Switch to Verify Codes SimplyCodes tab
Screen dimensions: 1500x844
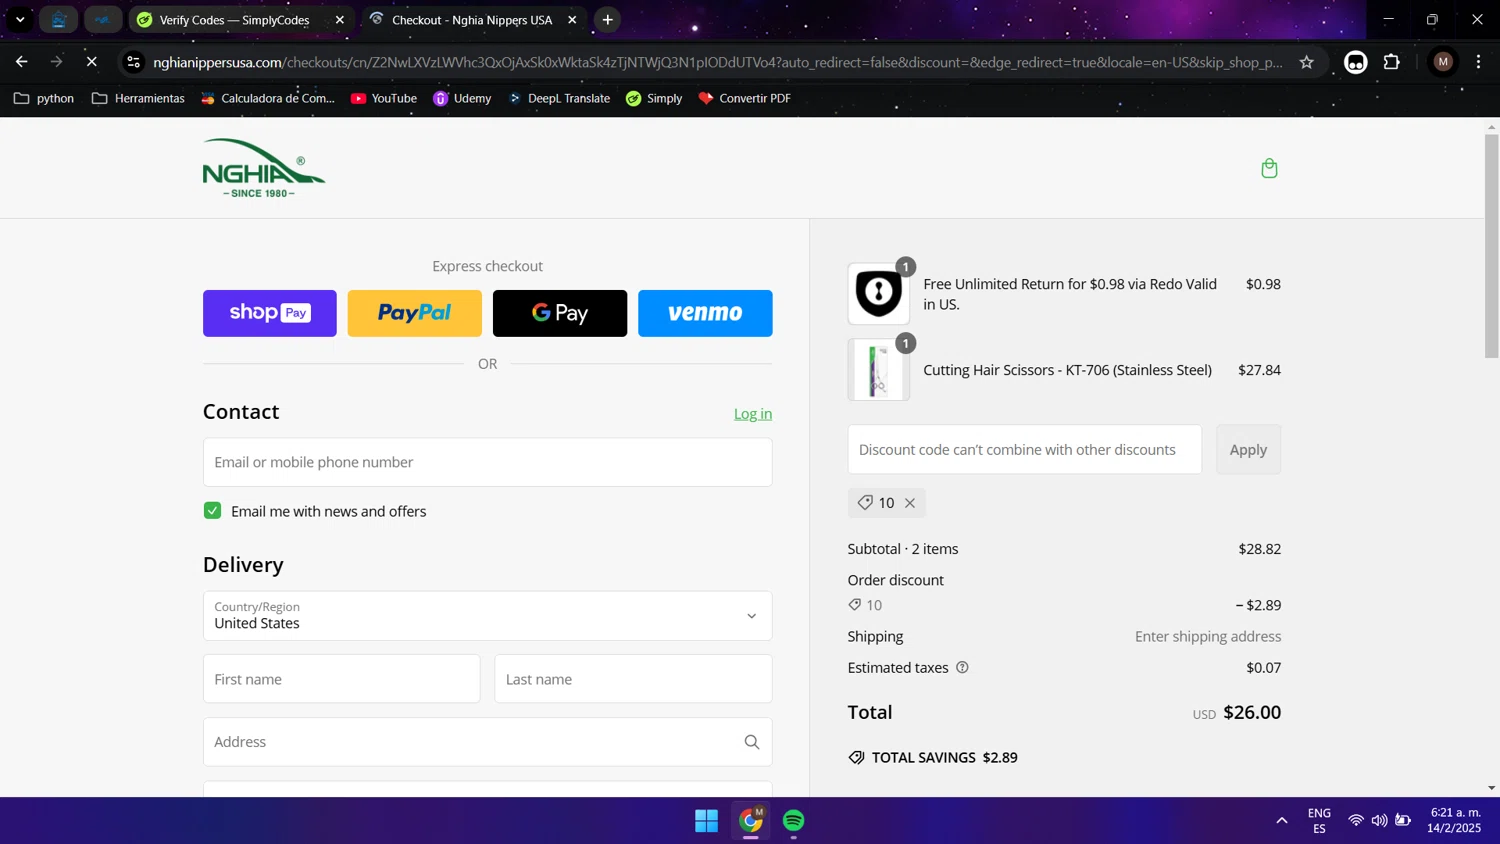point(240,20)
